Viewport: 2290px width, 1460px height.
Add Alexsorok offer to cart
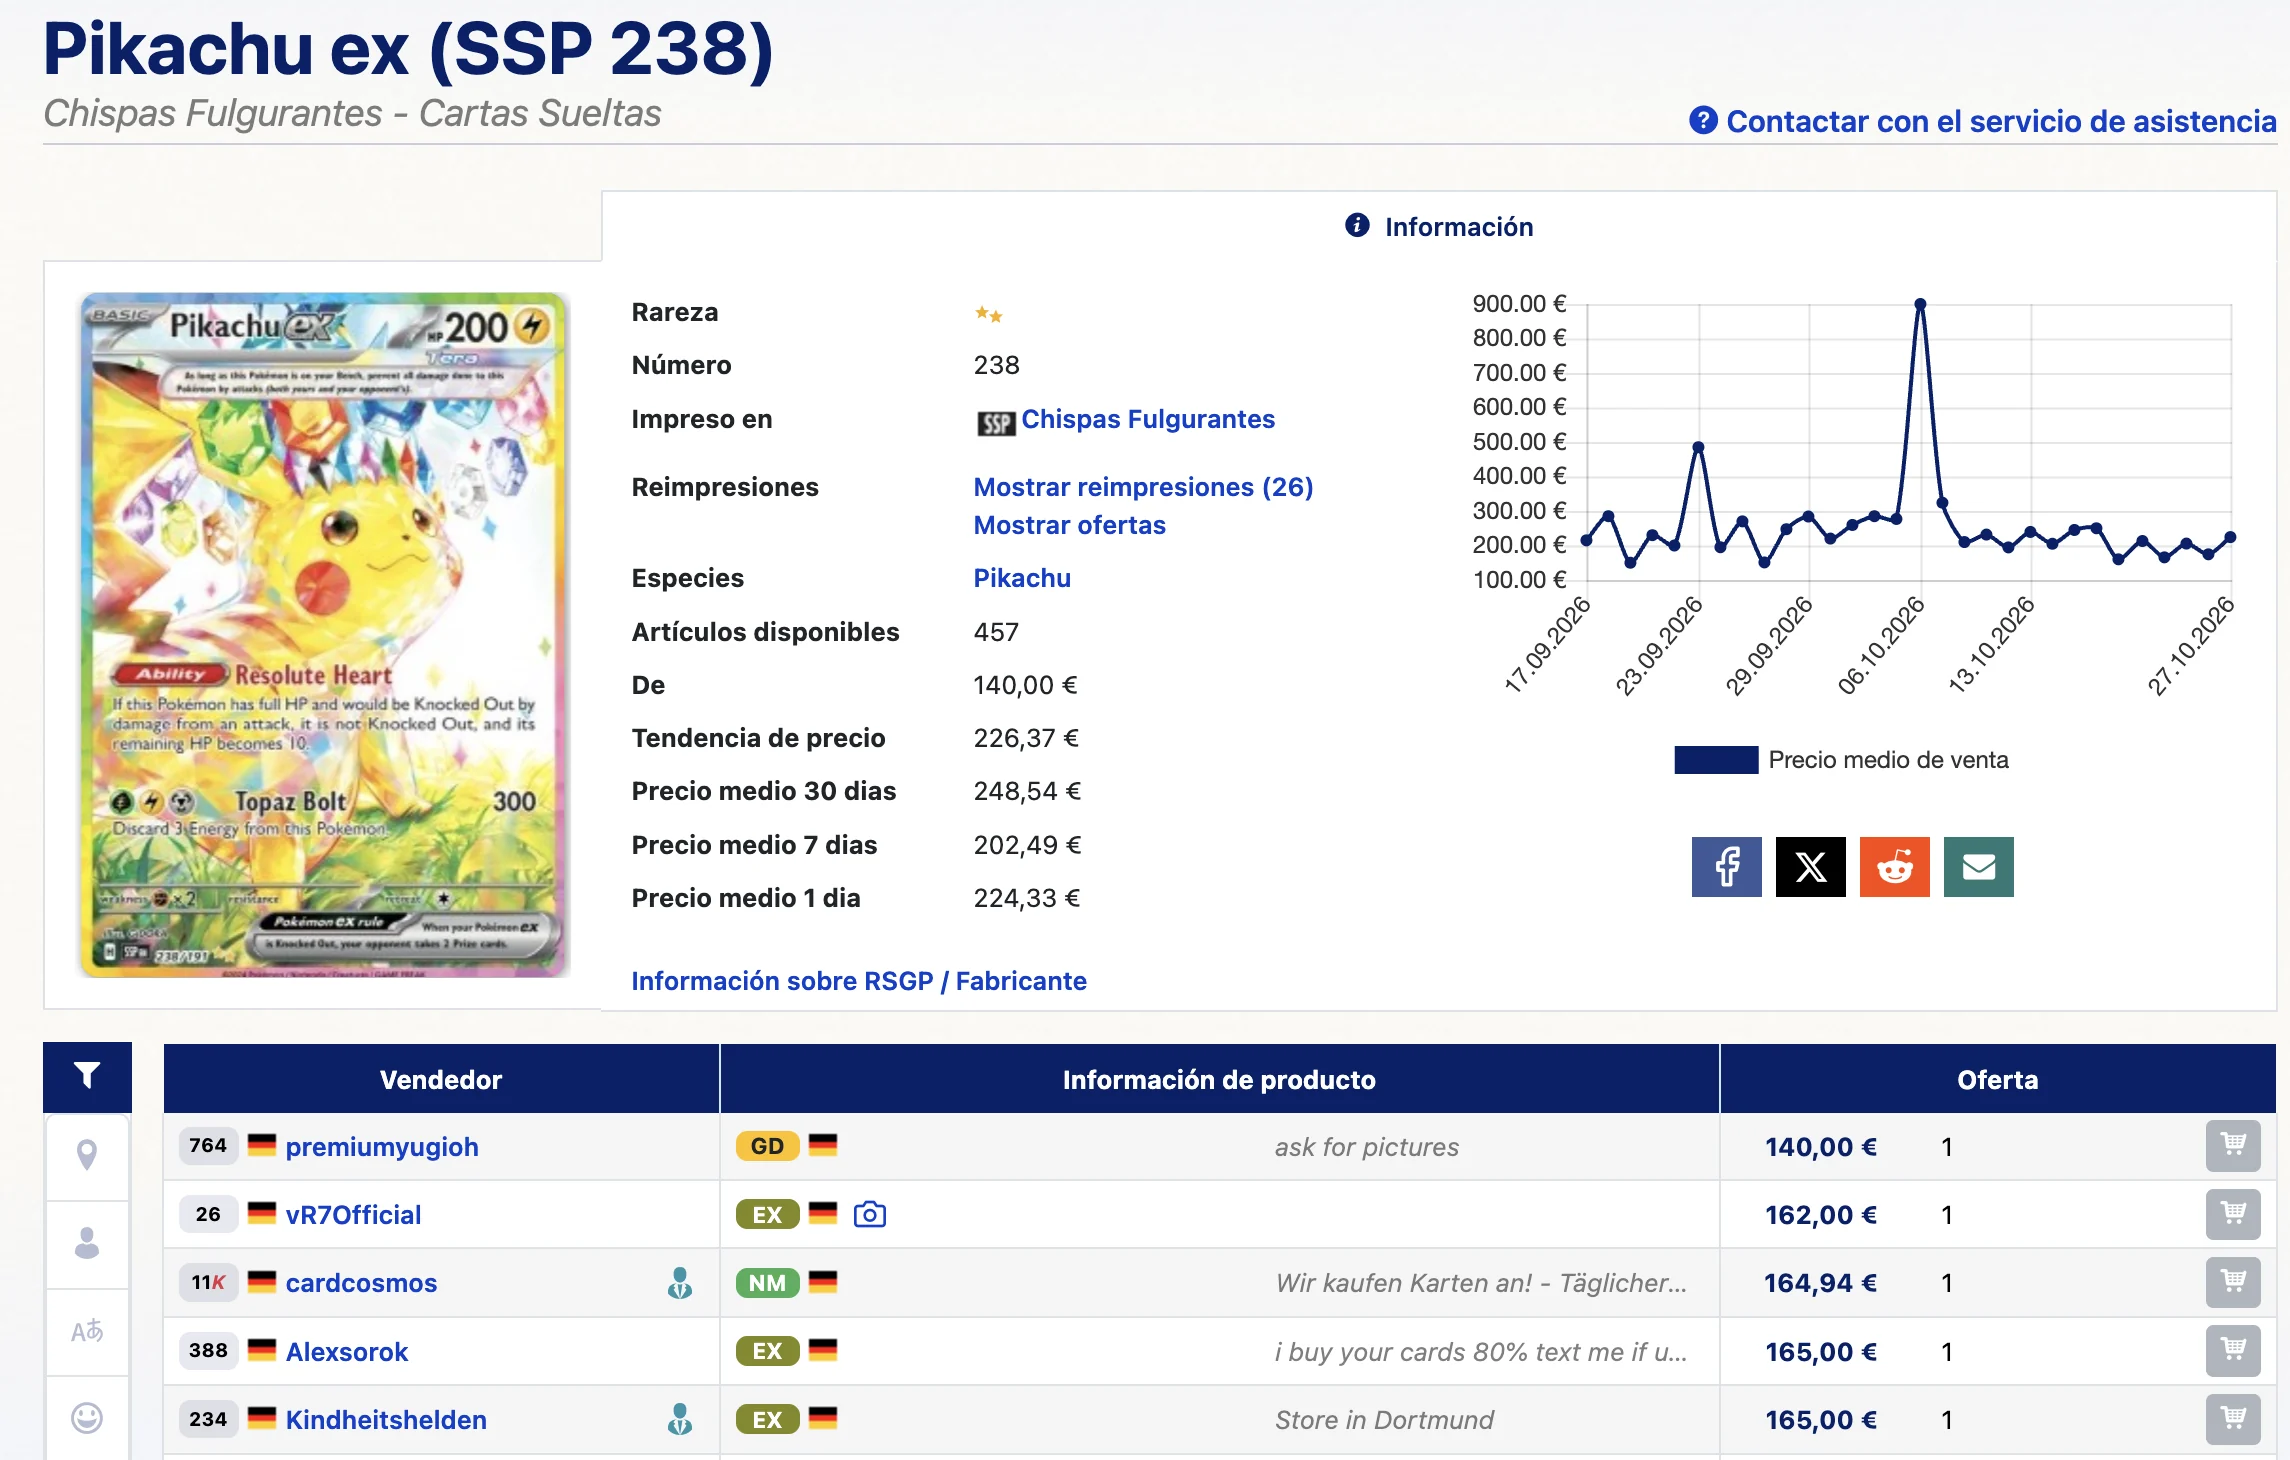(2233, 1350)
